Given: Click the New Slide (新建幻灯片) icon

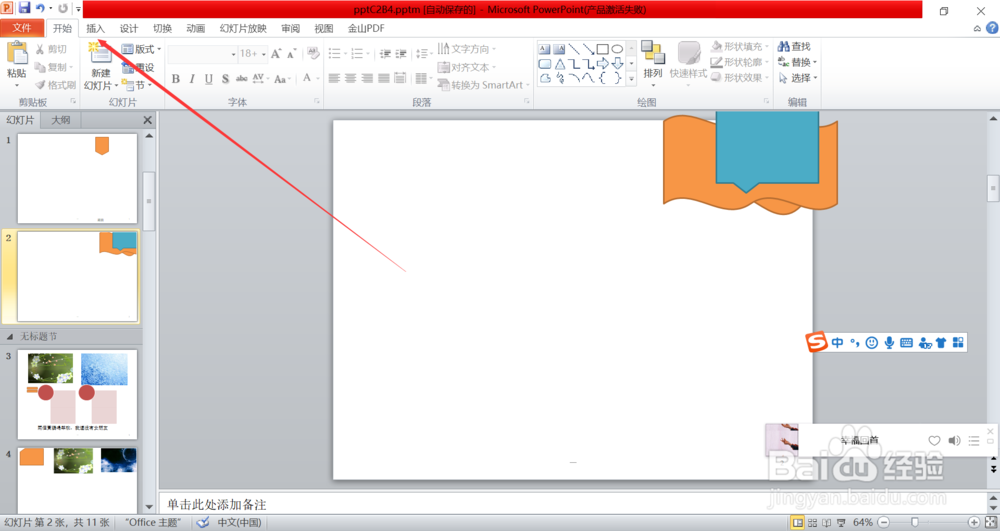Looking at the screenshot, I should (x=100, y=54).
